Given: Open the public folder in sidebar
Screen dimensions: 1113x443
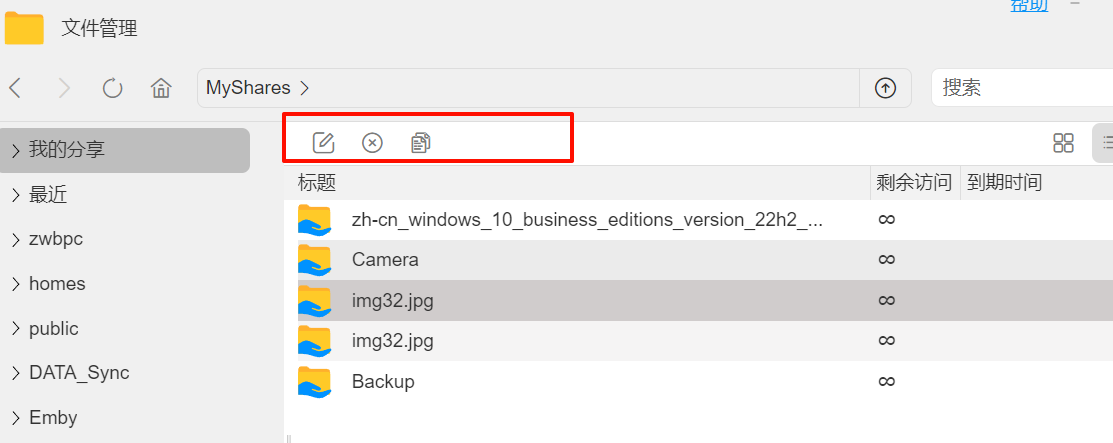Looking at the screenshot, I should pyautogui.click(x=54, y=329).
